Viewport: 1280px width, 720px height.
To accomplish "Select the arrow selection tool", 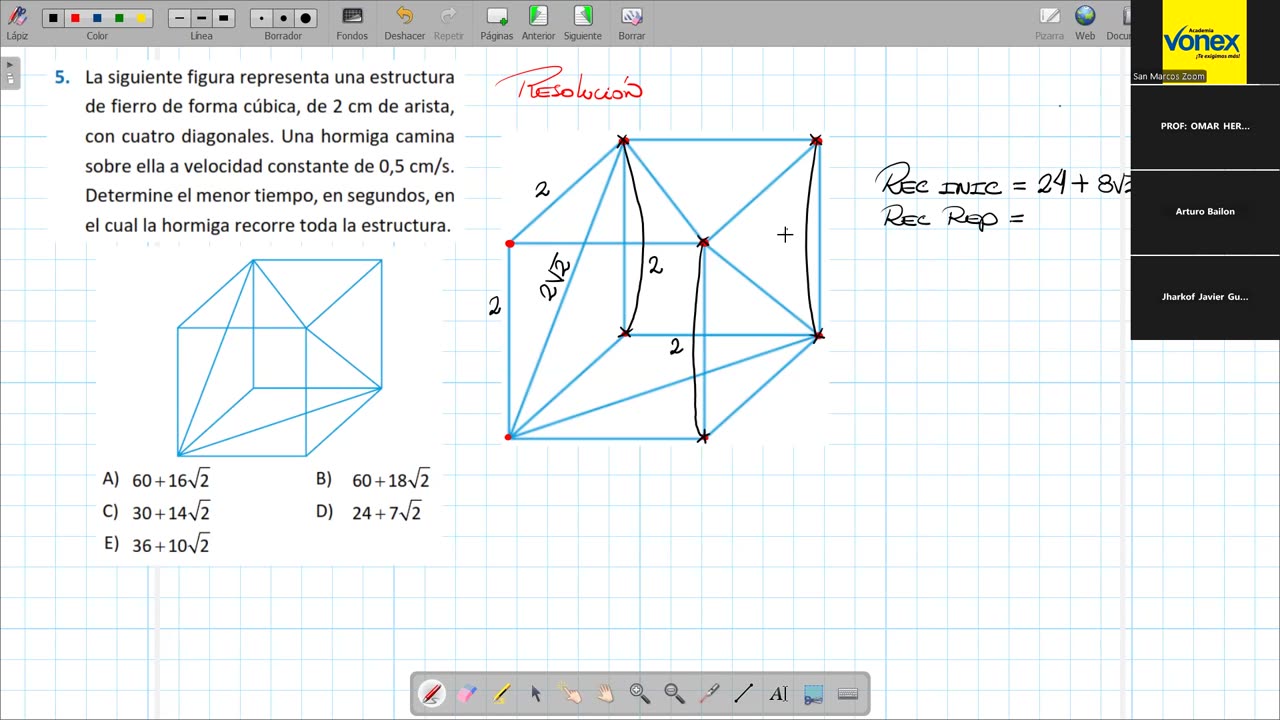I will [536, 693].
